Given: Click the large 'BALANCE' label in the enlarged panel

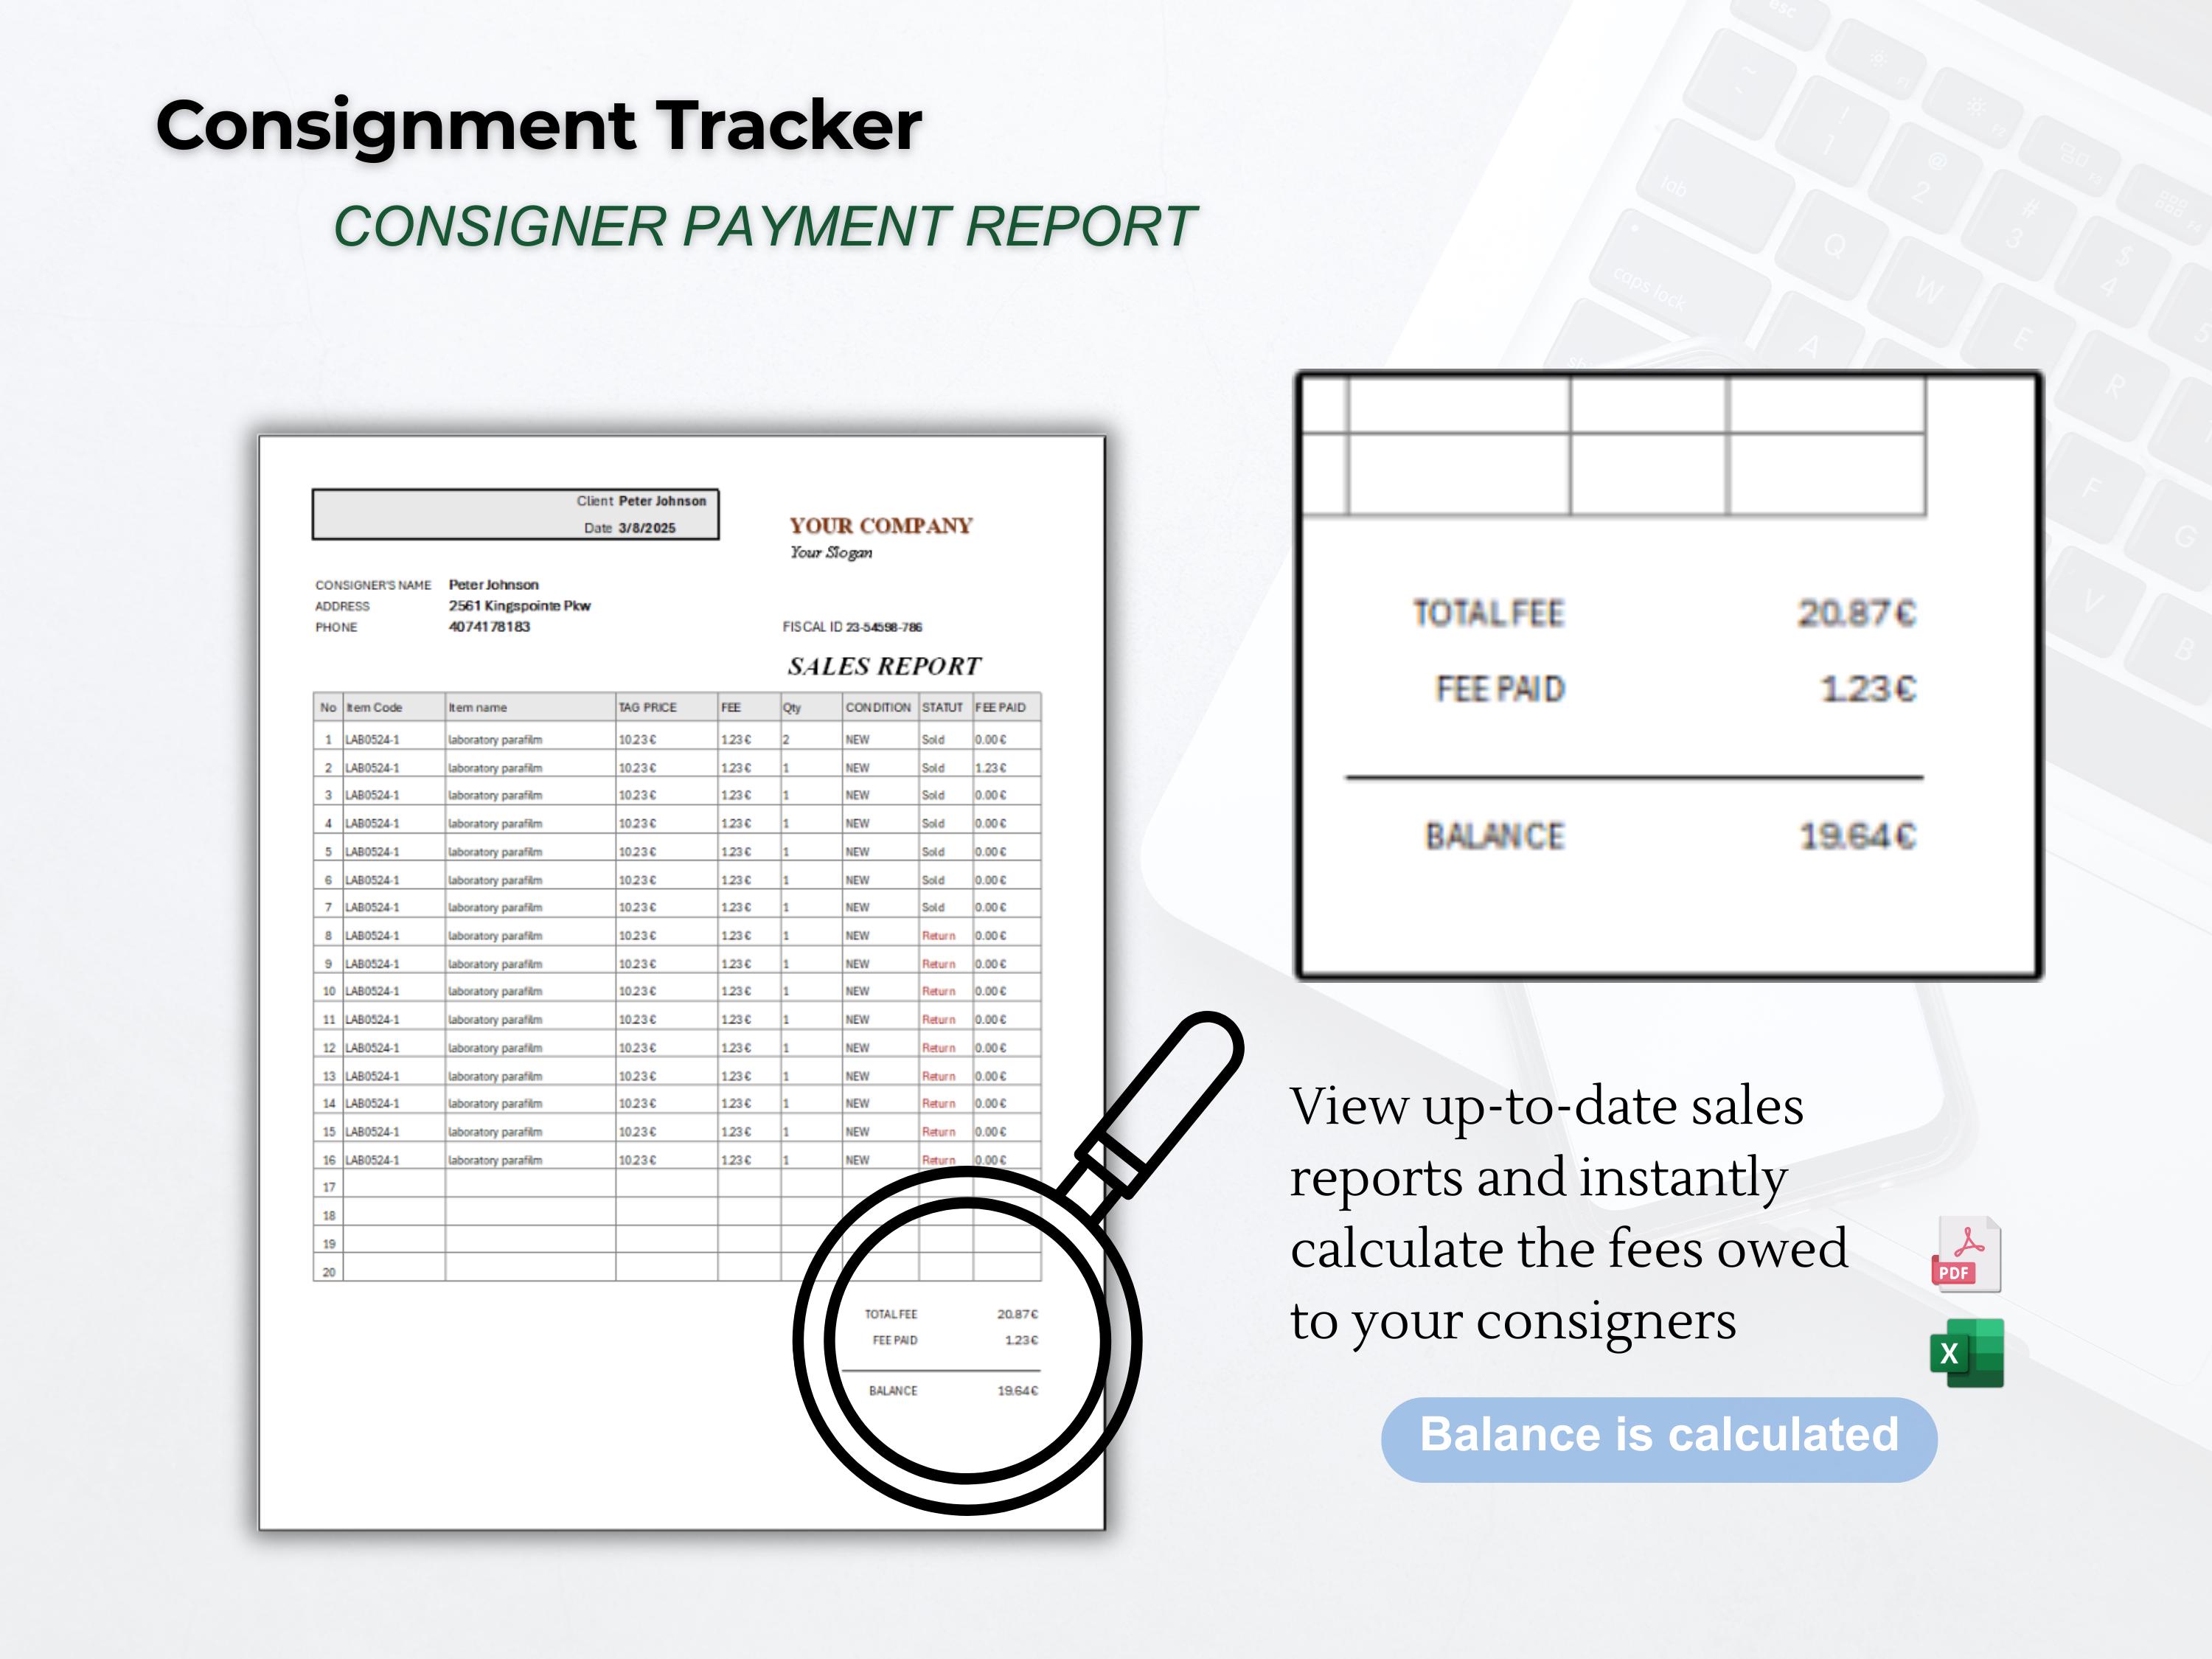Looking at the screenshot, I should pos(1494,836).
